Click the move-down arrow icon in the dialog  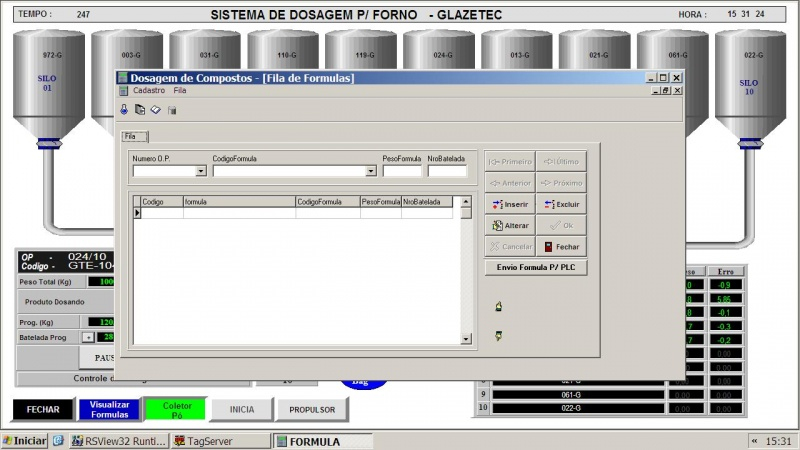tap(499, 335)
